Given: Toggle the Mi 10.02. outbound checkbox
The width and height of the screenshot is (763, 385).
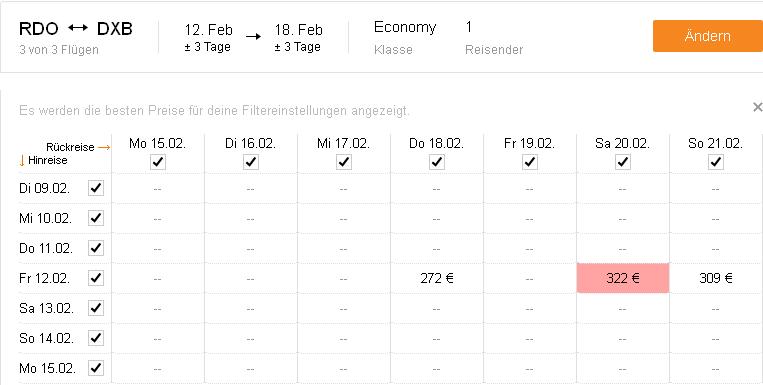Looking at the screenshot, I should point(96,218).
